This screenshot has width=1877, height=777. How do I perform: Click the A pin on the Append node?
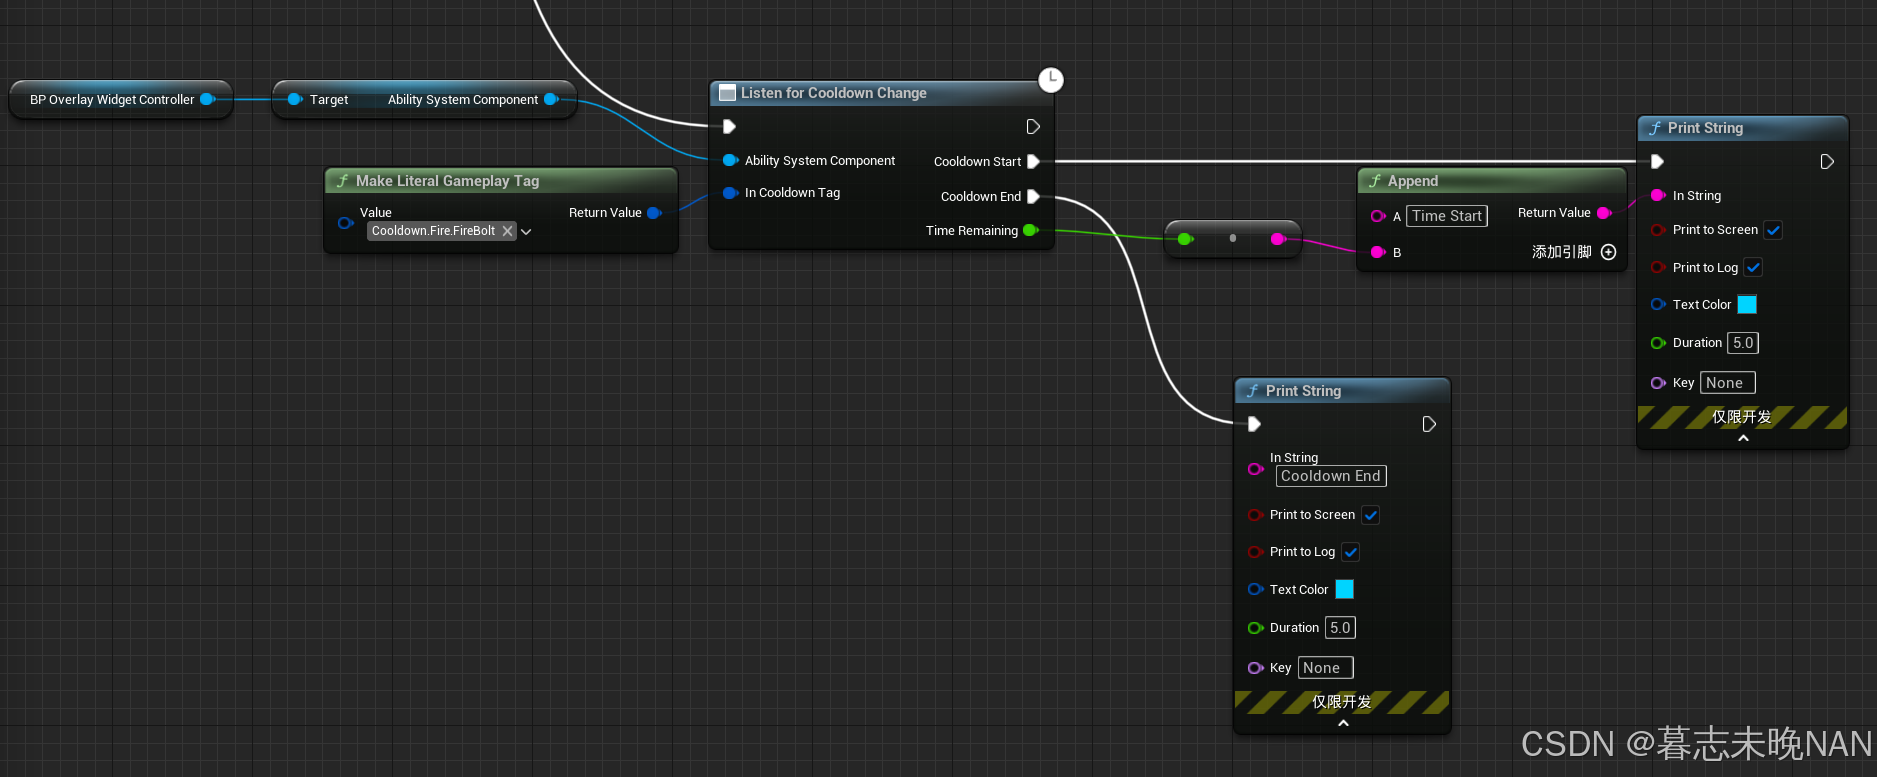click(x=1378, y=216)
